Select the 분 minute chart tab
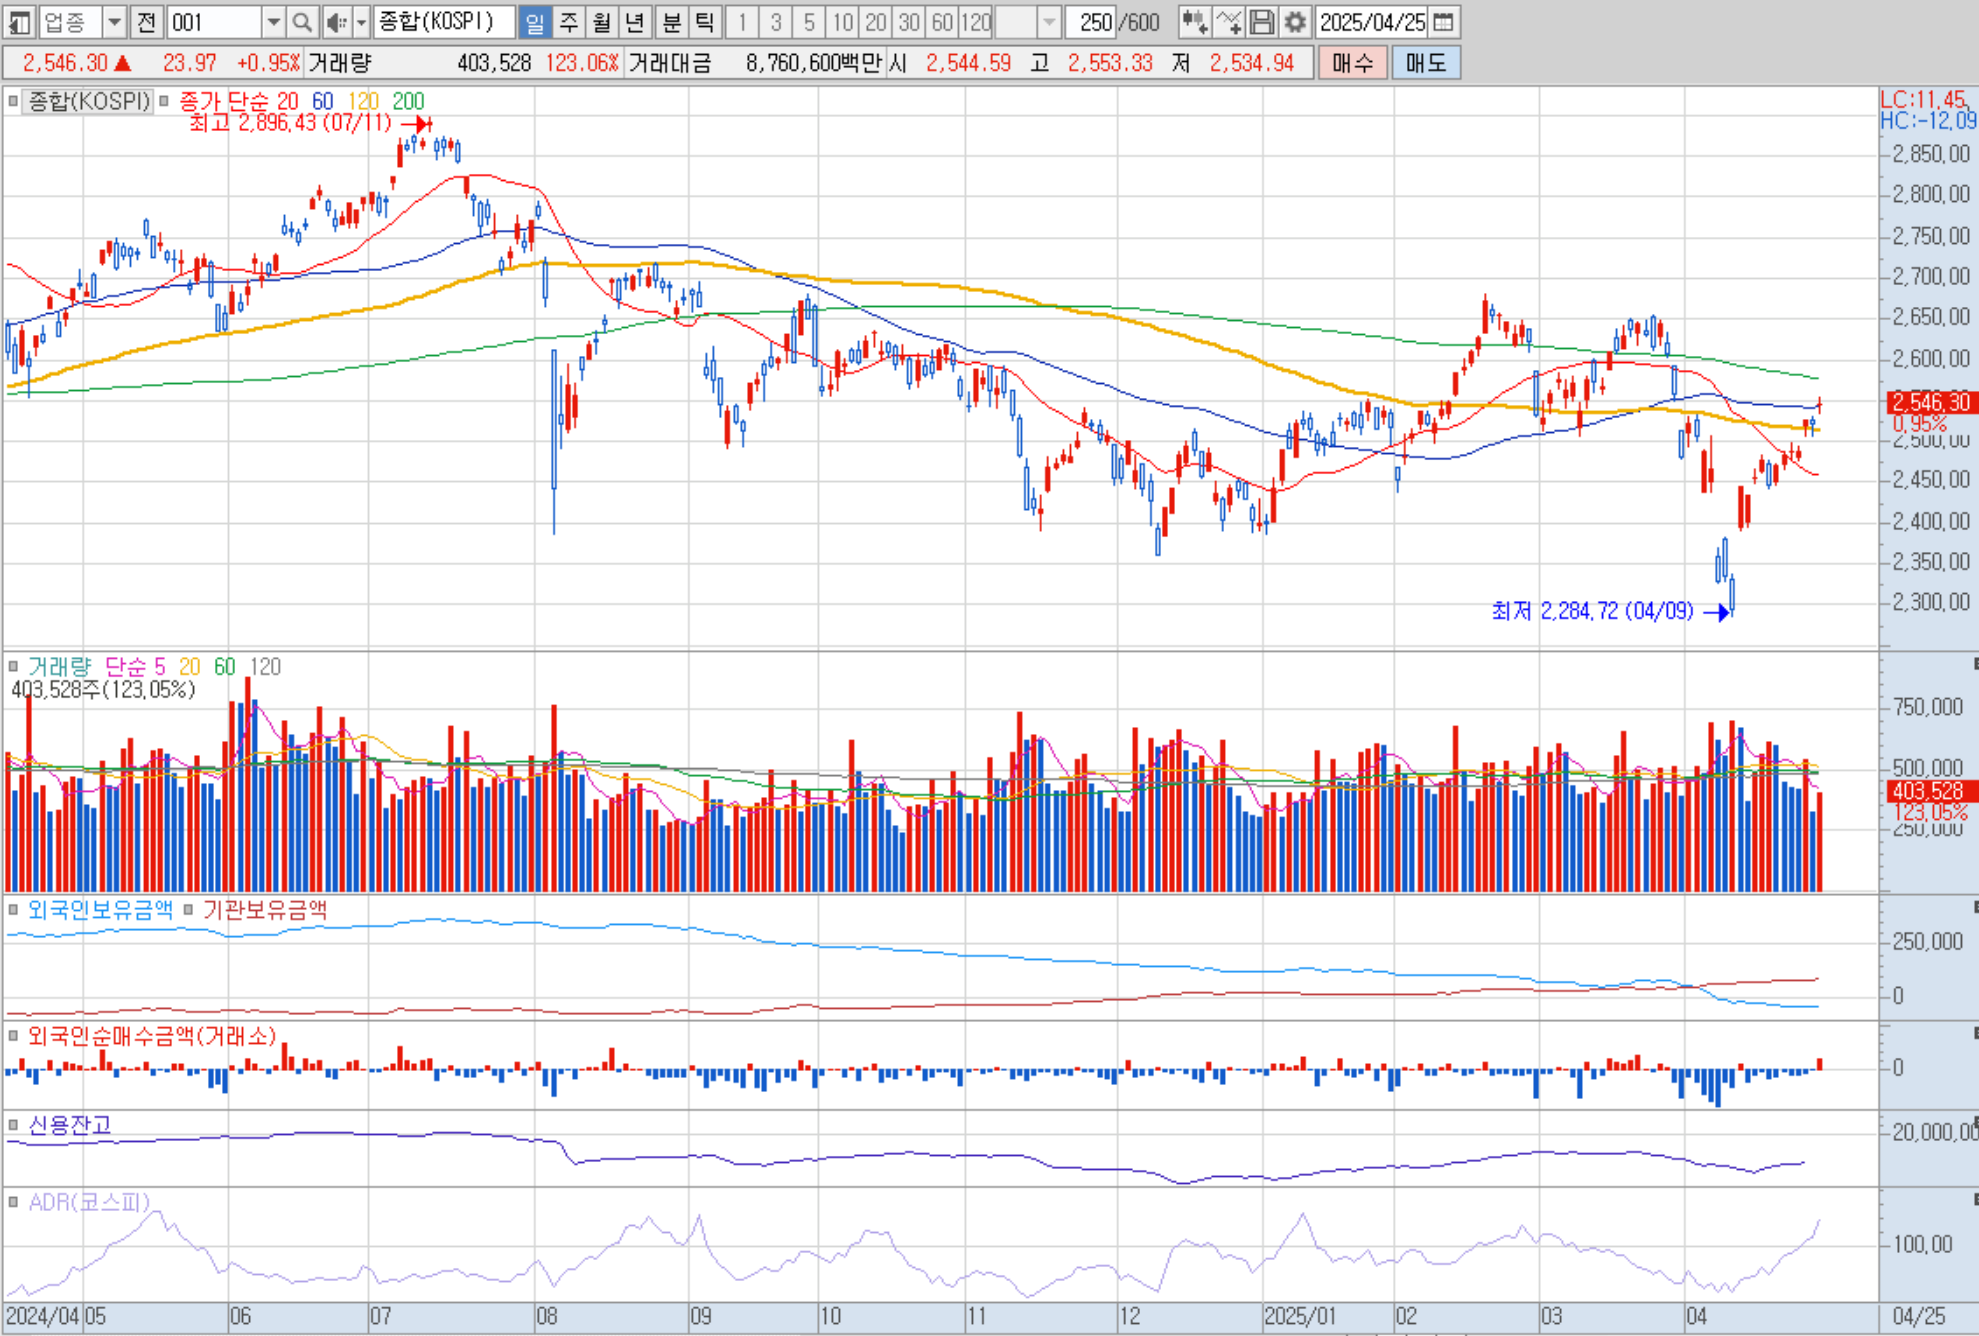1979x1336 pixels. click(x=672, y=22)
